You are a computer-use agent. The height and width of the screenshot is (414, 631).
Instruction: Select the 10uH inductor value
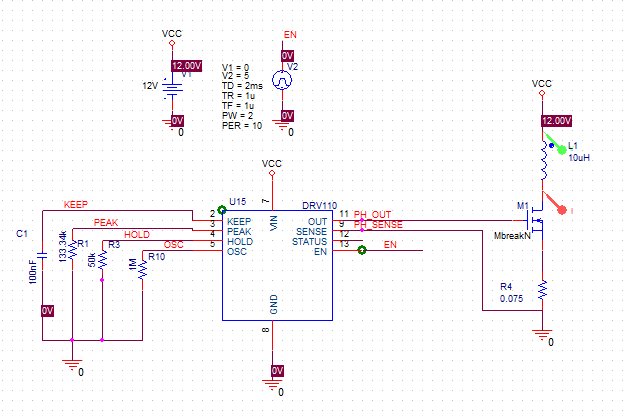(x=579, y=158)
